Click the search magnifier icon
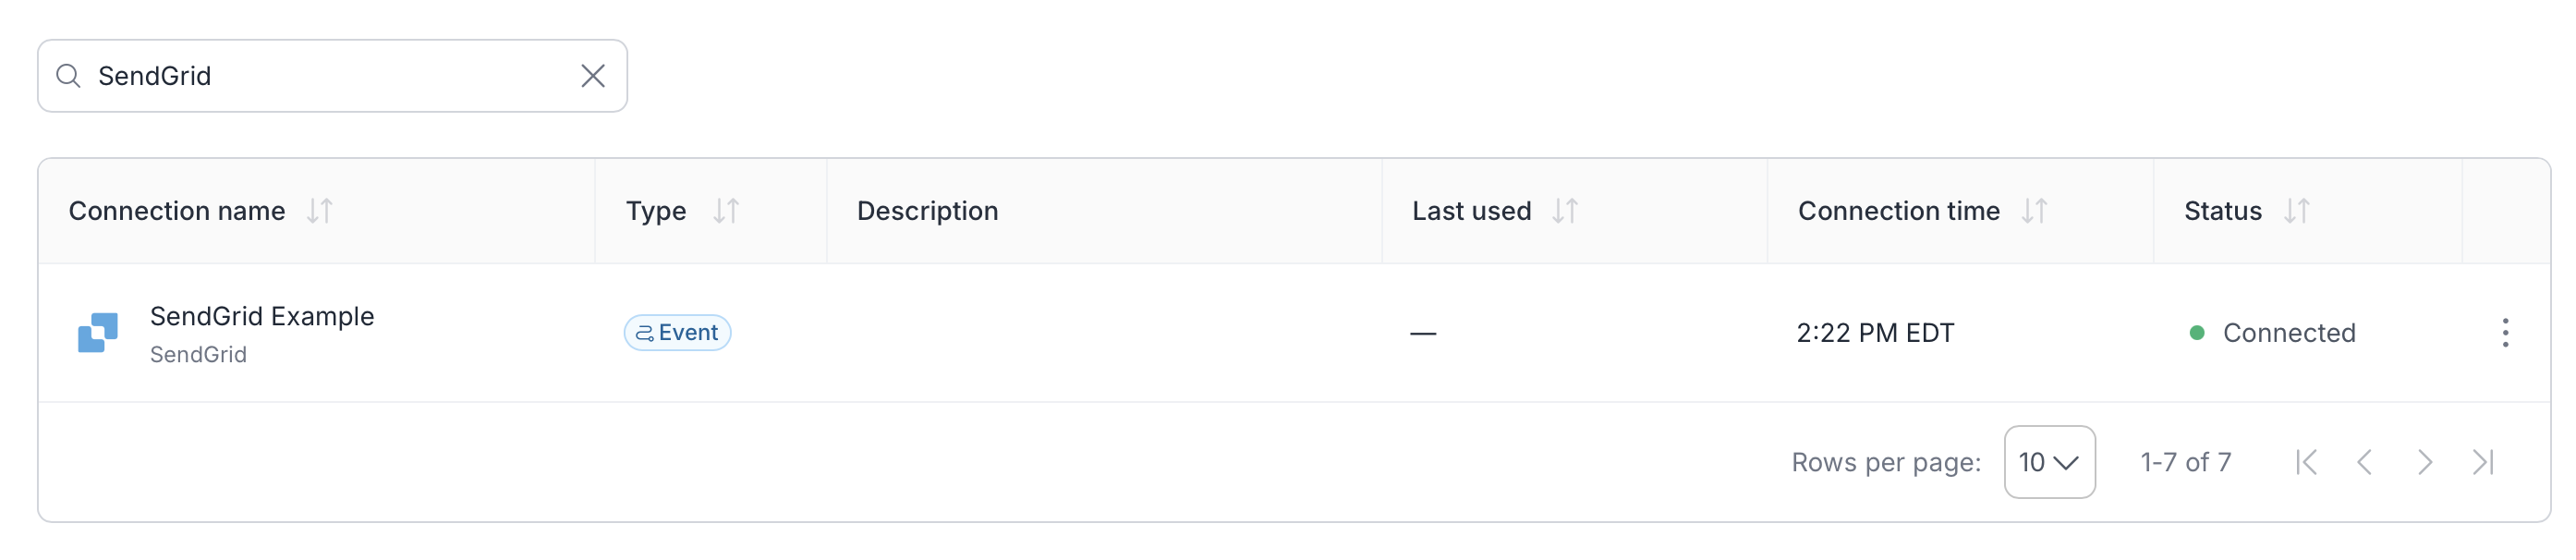The width and height of the screenshot is (2576, 560). (x=68, y=75)
